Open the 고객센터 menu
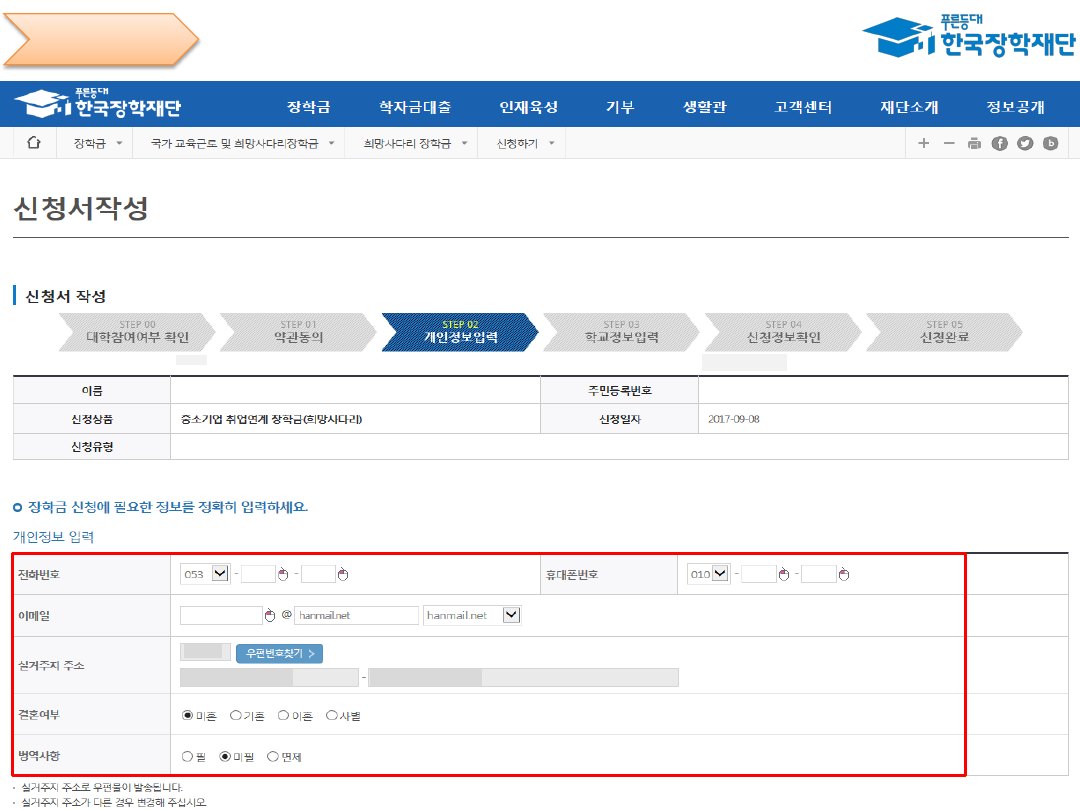The image size is (1080, 810). (x=803, y=107)
